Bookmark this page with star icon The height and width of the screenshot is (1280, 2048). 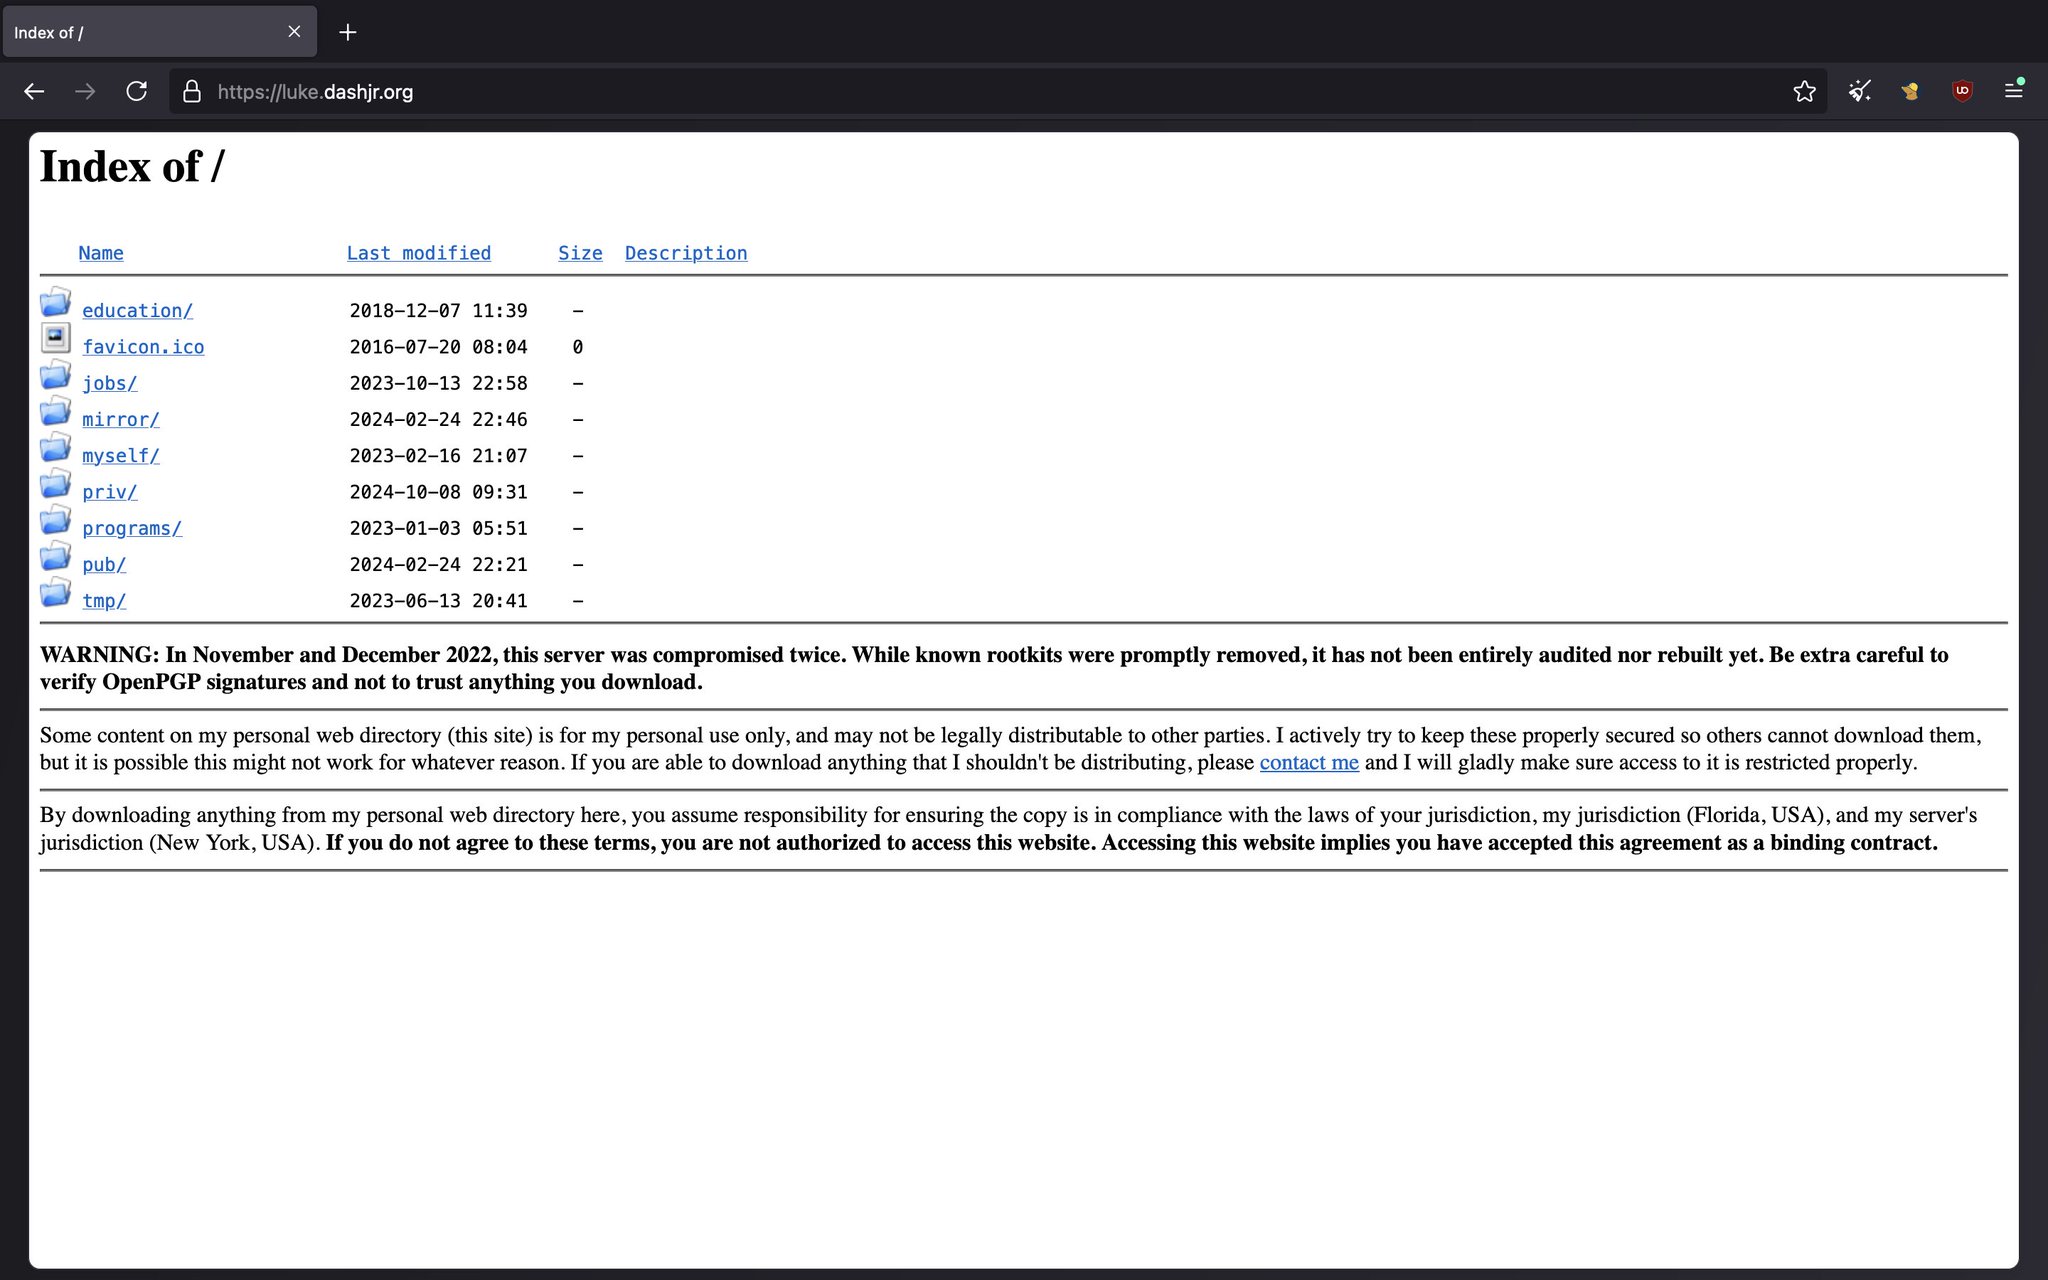coord(1804,92)
